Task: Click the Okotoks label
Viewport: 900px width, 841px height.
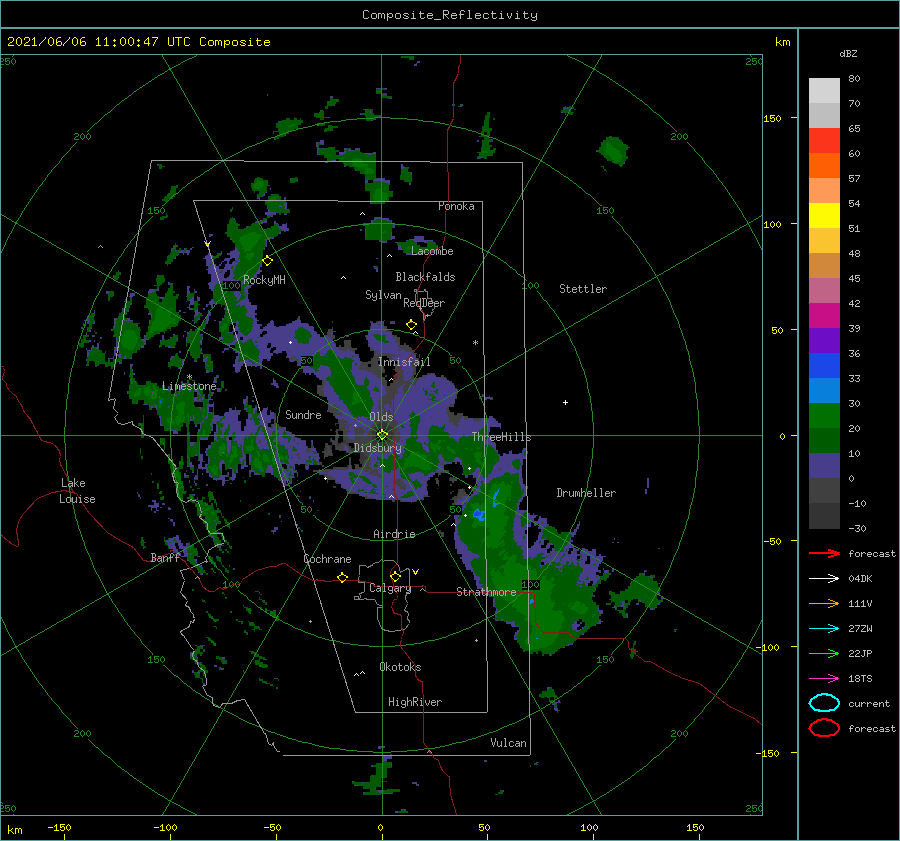Action: click(x=400, y=667)
